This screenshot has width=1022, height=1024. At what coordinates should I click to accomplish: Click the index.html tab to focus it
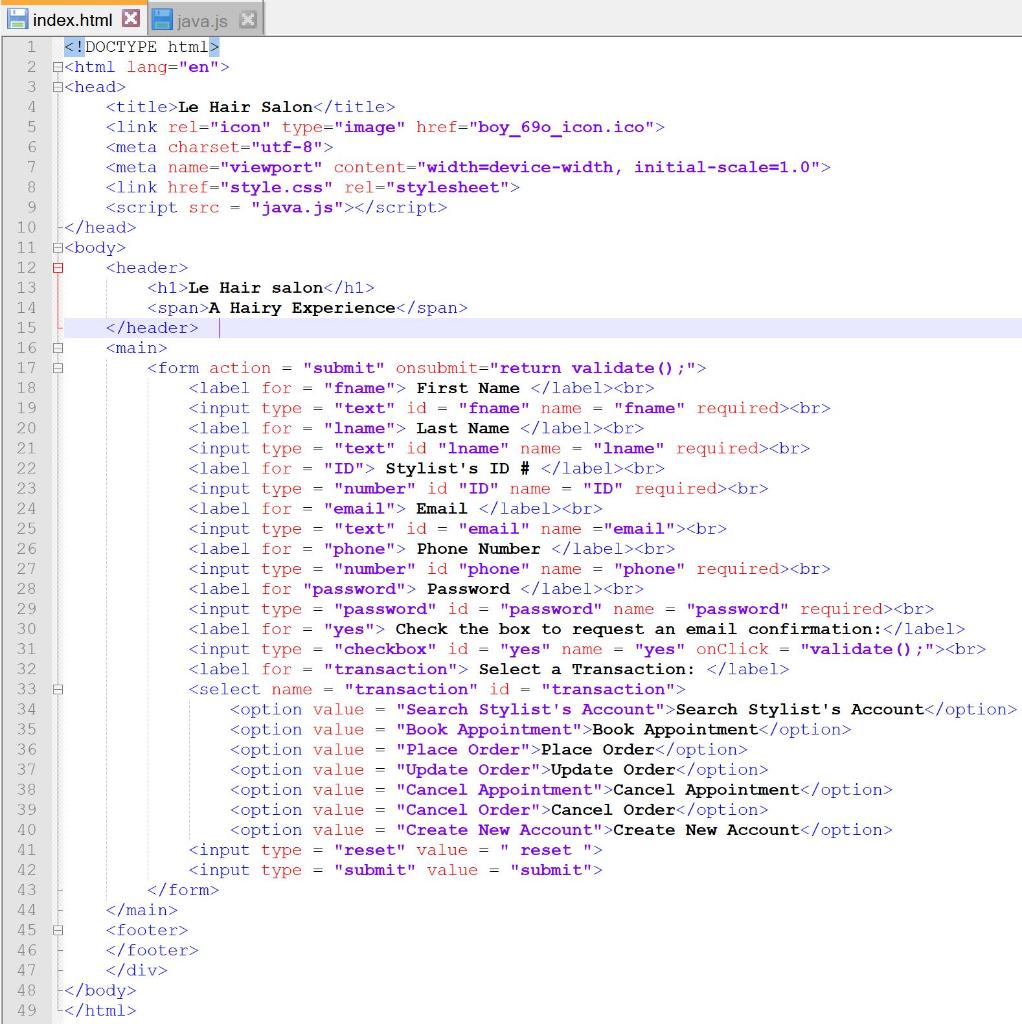[x=75, y=17]
